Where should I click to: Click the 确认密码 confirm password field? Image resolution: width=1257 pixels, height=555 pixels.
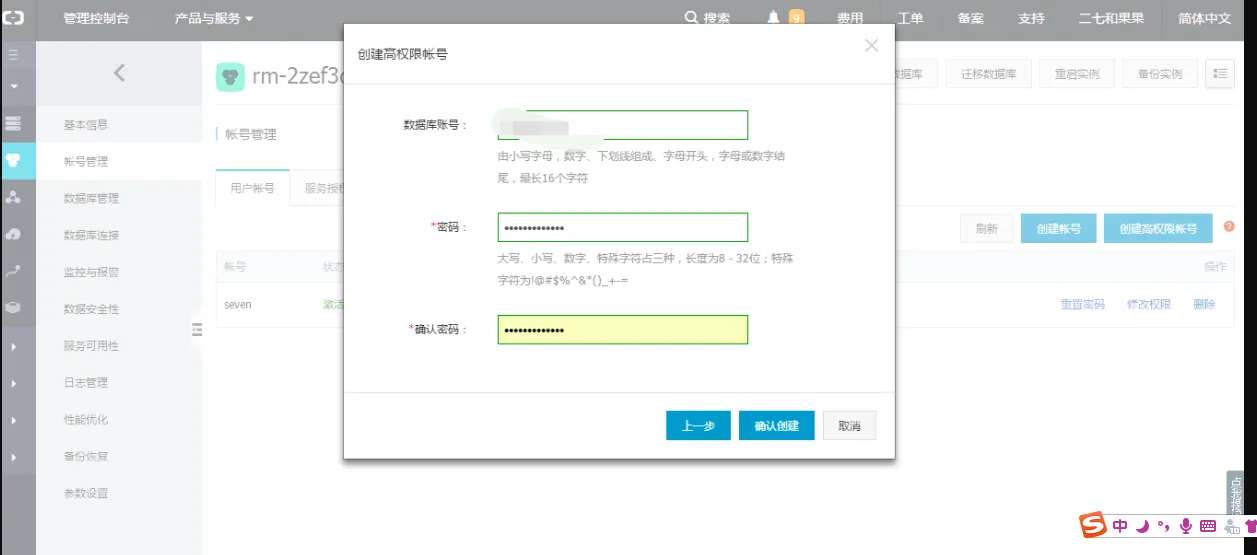coord(622,329)
